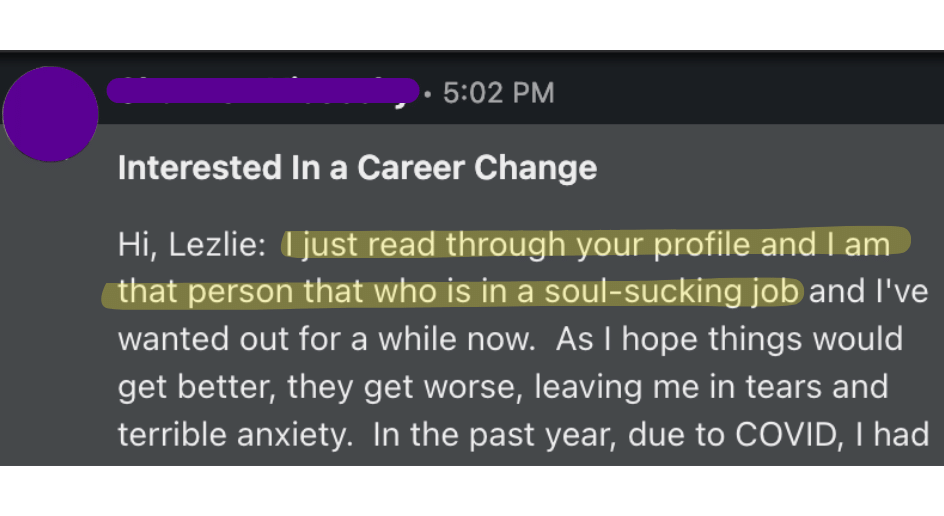Click the words "I had" at message end
The height and width of the screenshot is (516, 944).
[900, 437]
